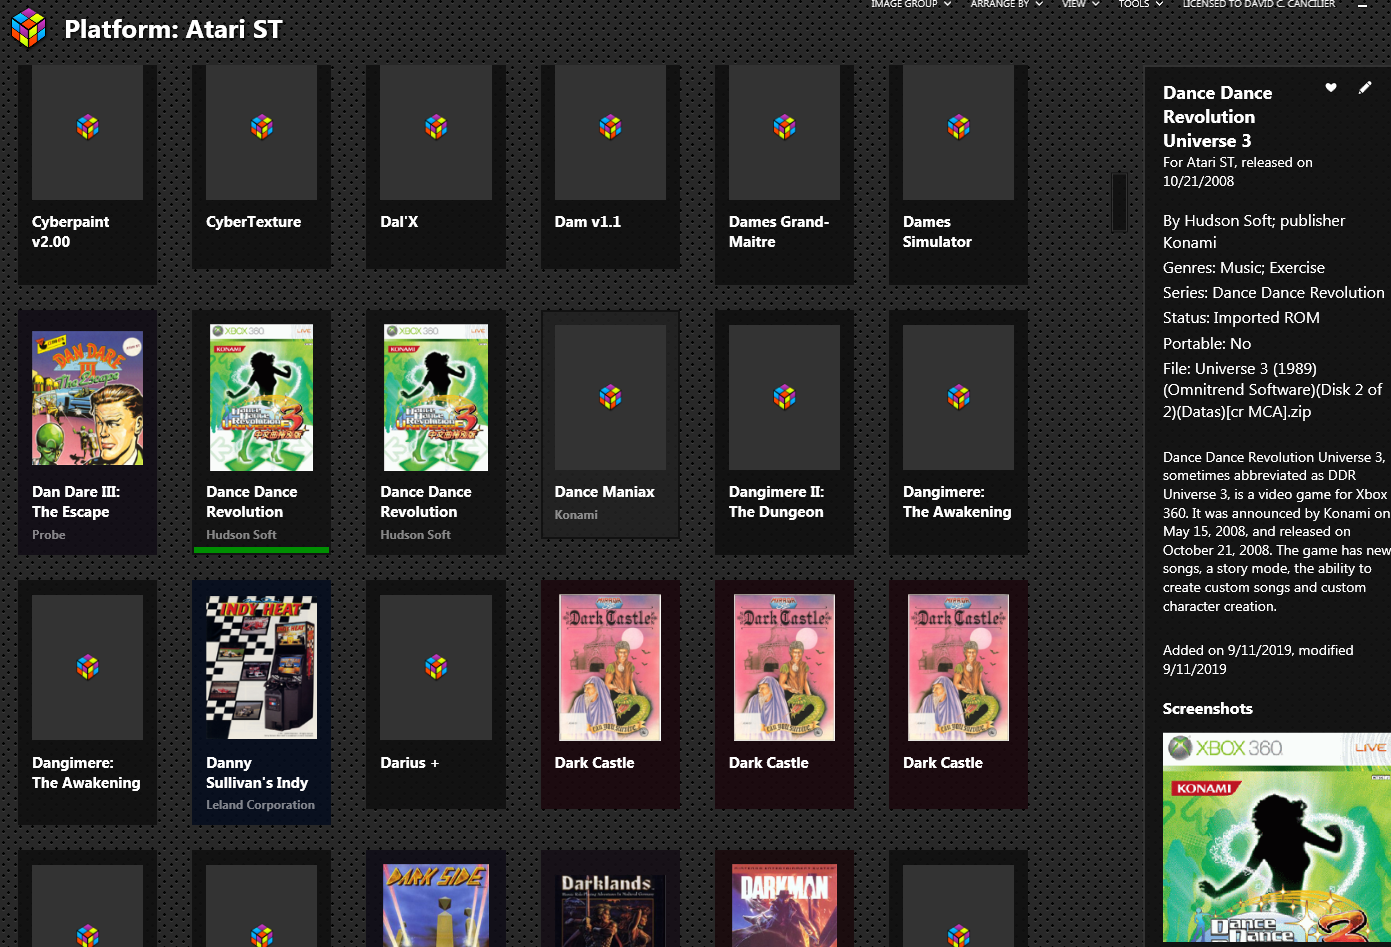The height and width of the screenshot is (947, 1391).
Task: Select the Dal'X game card
Action: [x=435, y=167]
